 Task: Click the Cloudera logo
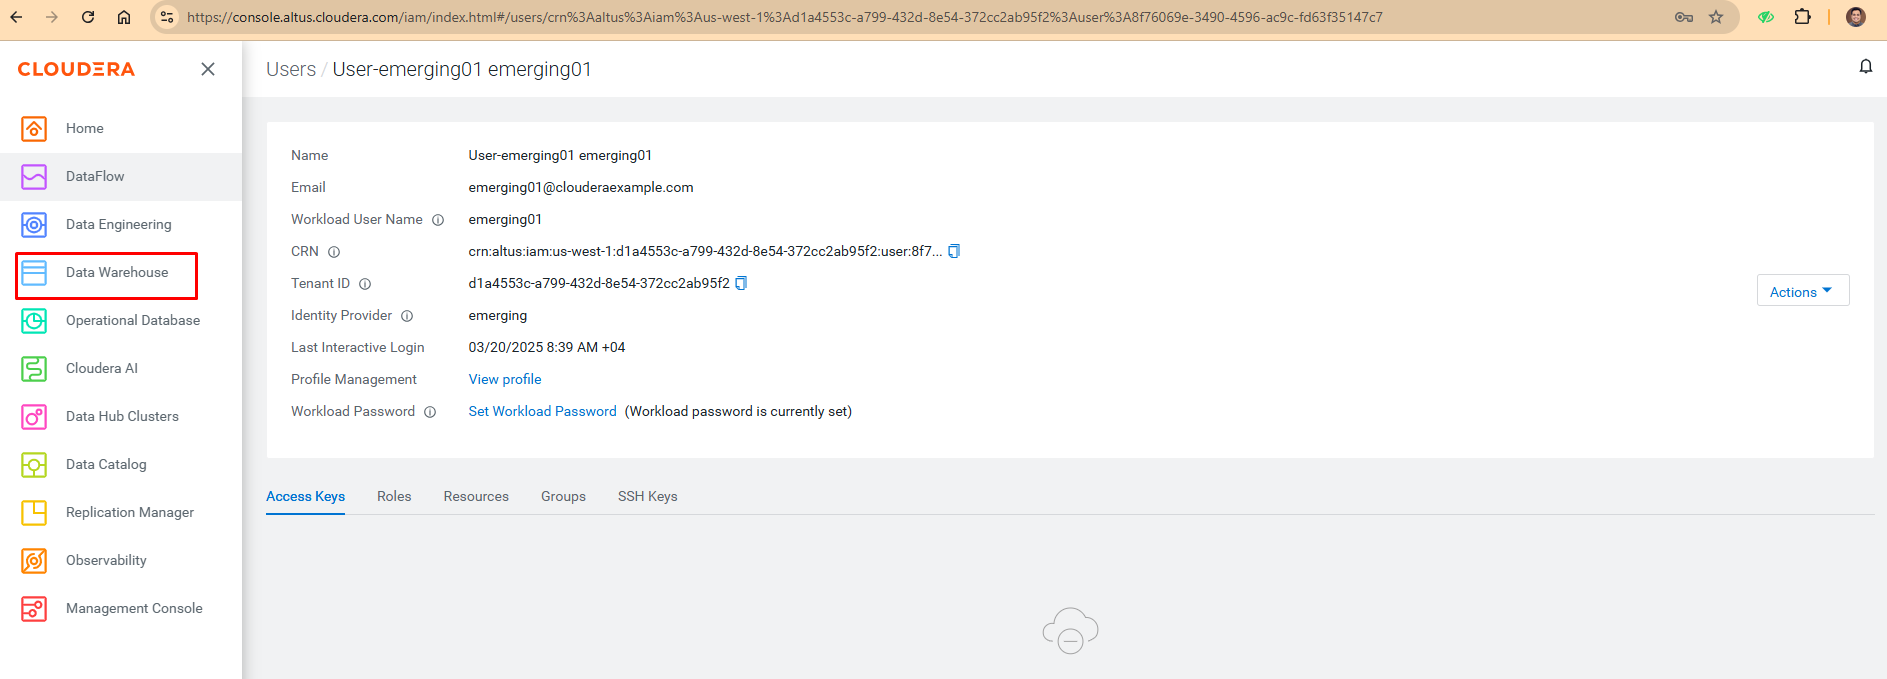[76, 69]
